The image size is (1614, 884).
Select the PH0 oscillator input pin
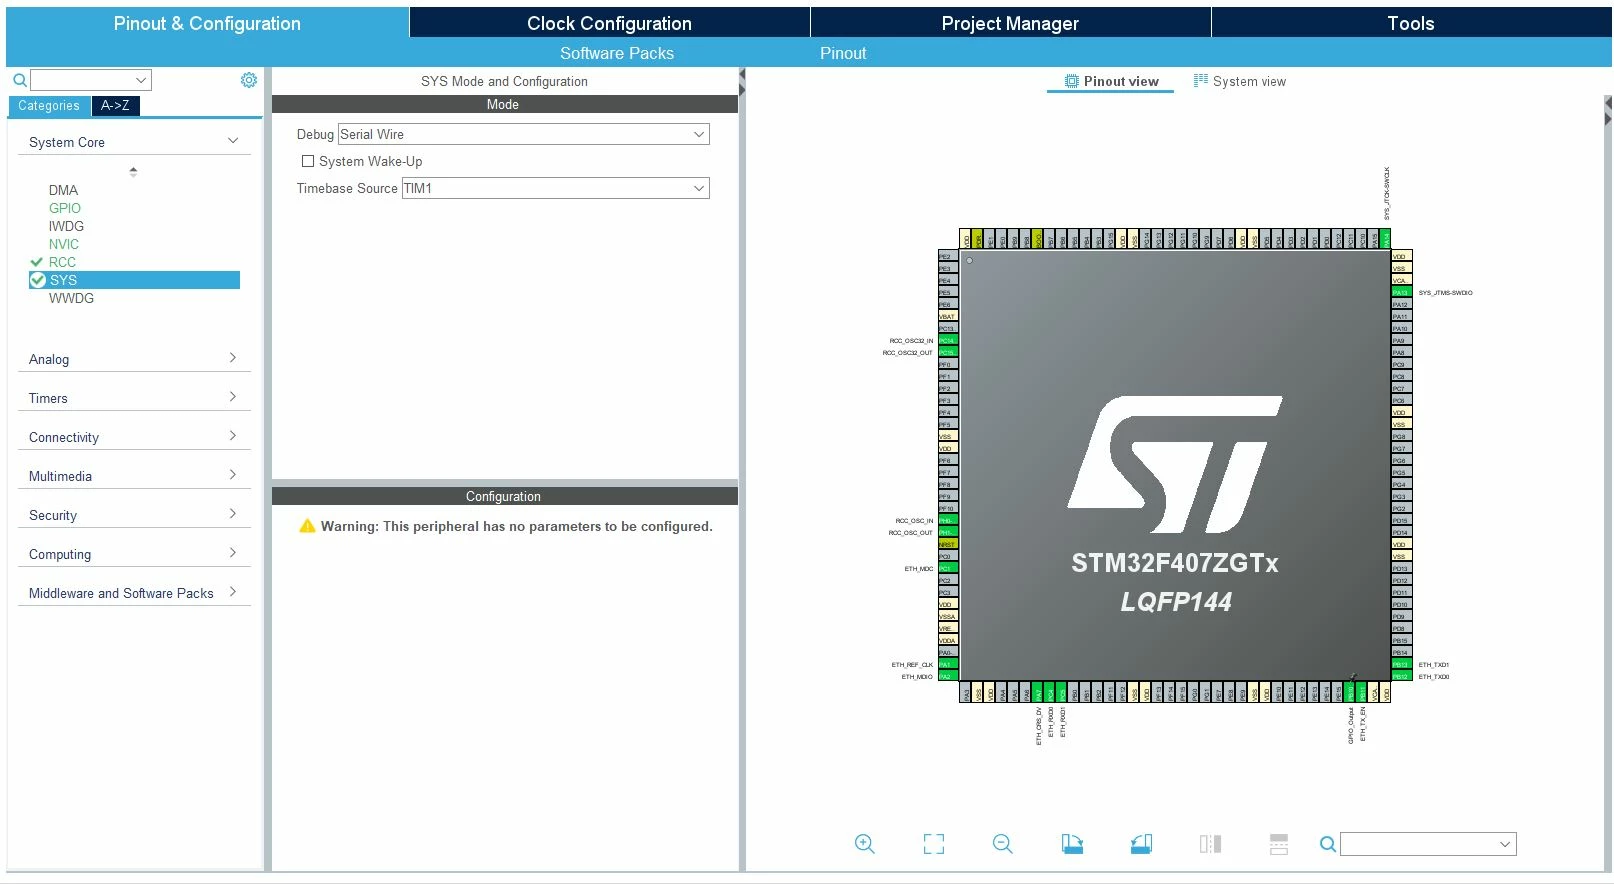[x=947, y=521]
